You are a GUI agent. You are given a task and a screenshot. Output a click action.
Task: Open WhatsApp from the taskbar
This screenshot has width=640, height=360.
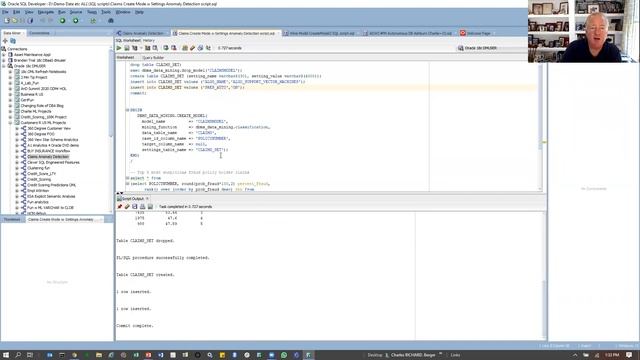[x=284, y=355]
